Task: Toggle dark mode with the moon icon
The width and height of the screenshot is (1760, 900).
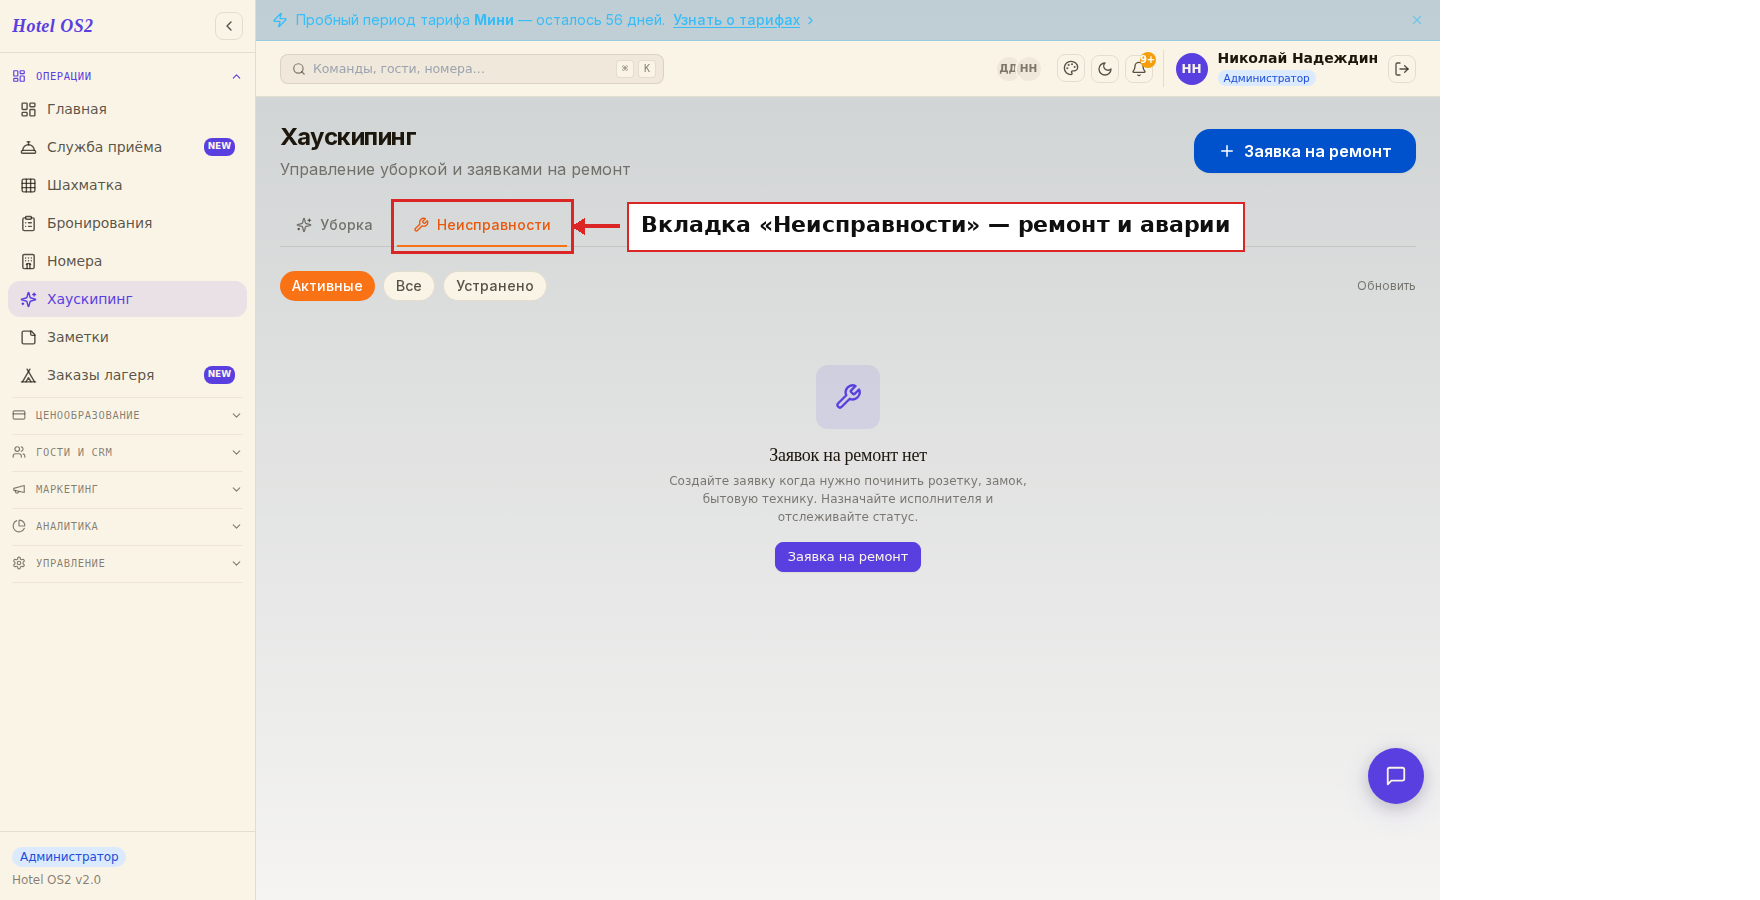Action: [x=1105, y=69]
